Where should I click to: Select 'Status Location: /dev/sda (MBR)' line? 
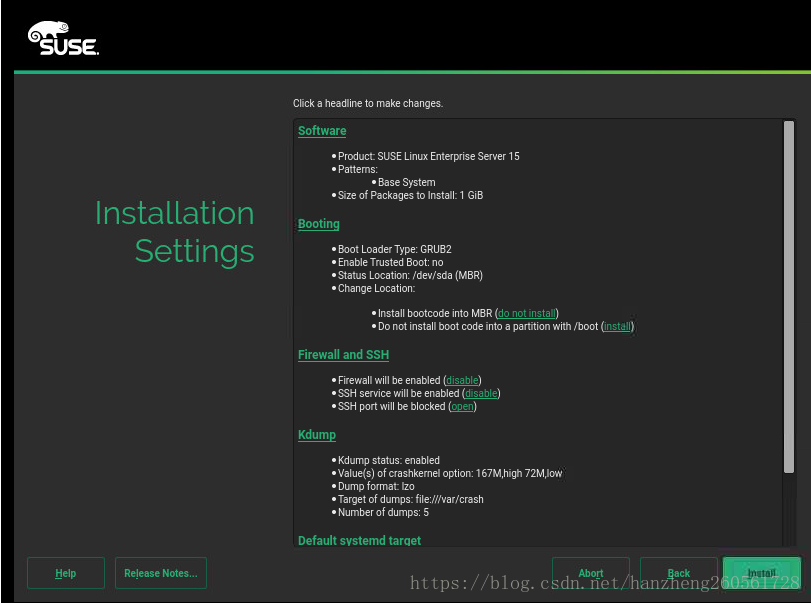(410, 276)
